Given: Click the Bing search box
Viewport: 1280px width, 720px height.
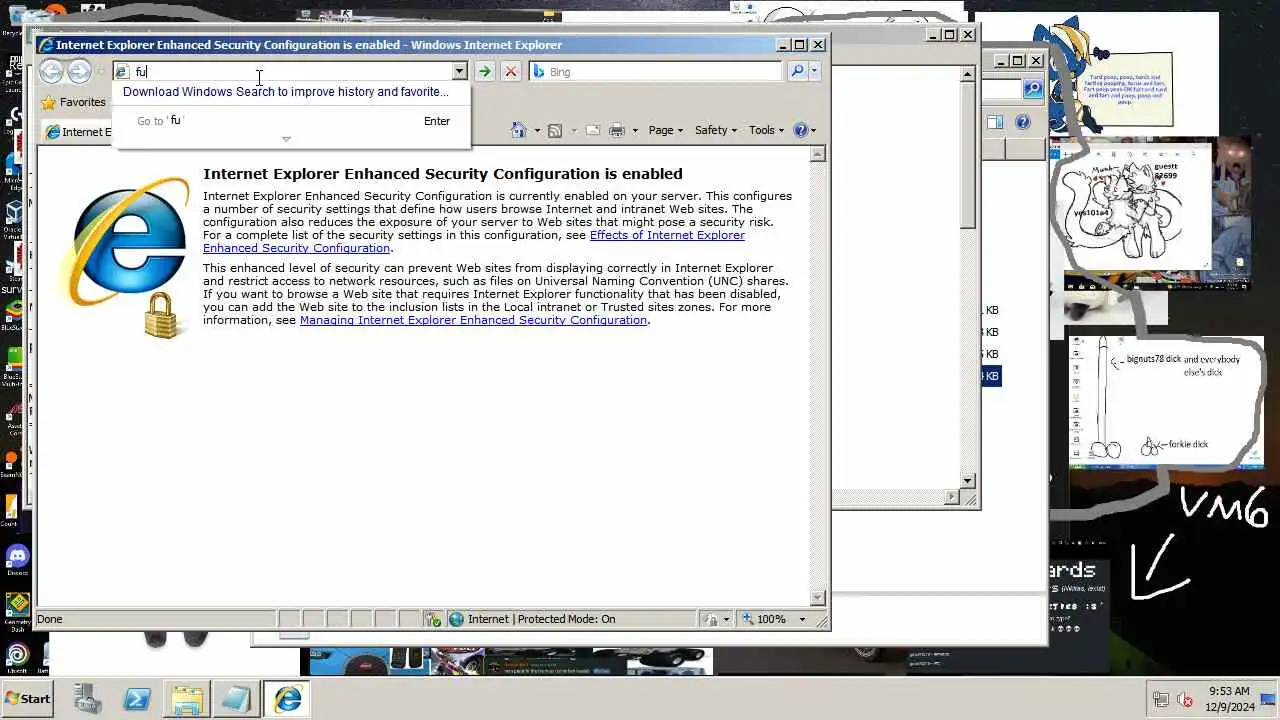Looking at the screenshot, I should click(x=655, y=71).
